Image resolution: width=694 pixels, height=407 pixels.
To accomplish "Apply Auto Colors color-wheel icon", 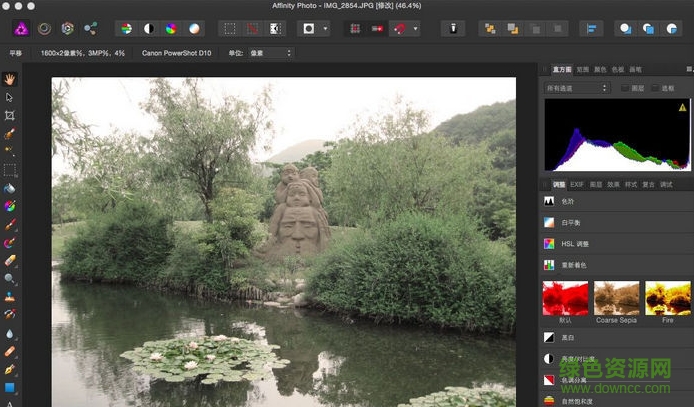I will point(171,29).
